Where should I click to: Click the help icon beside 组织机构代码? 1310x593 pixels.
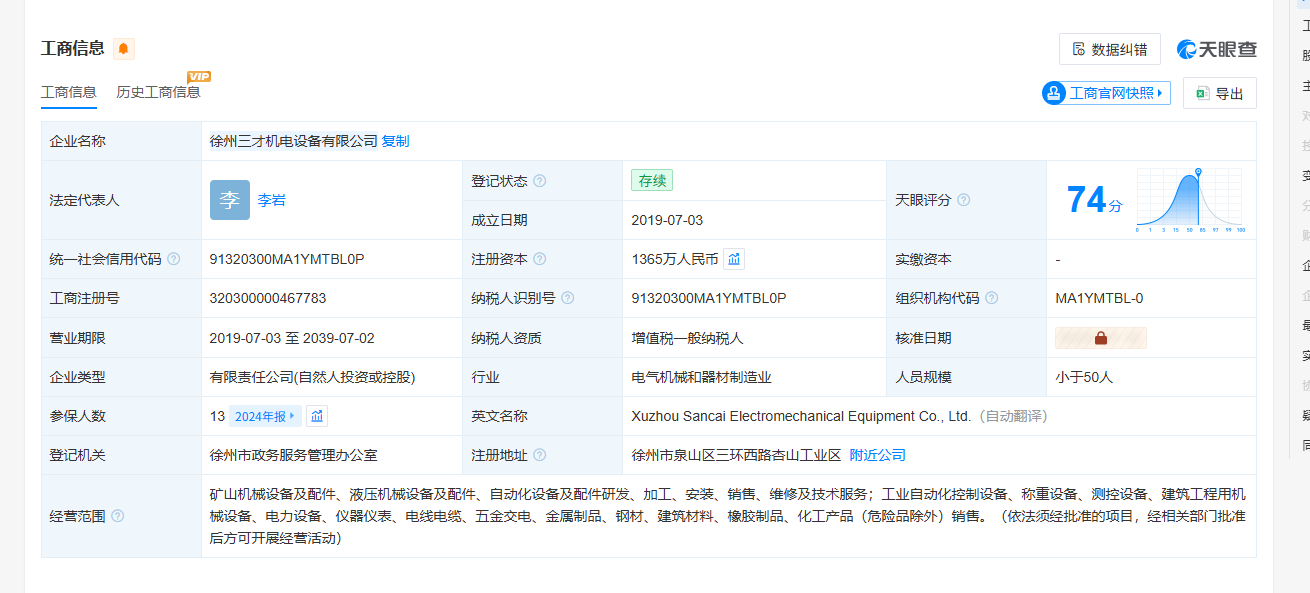point(990,298)
